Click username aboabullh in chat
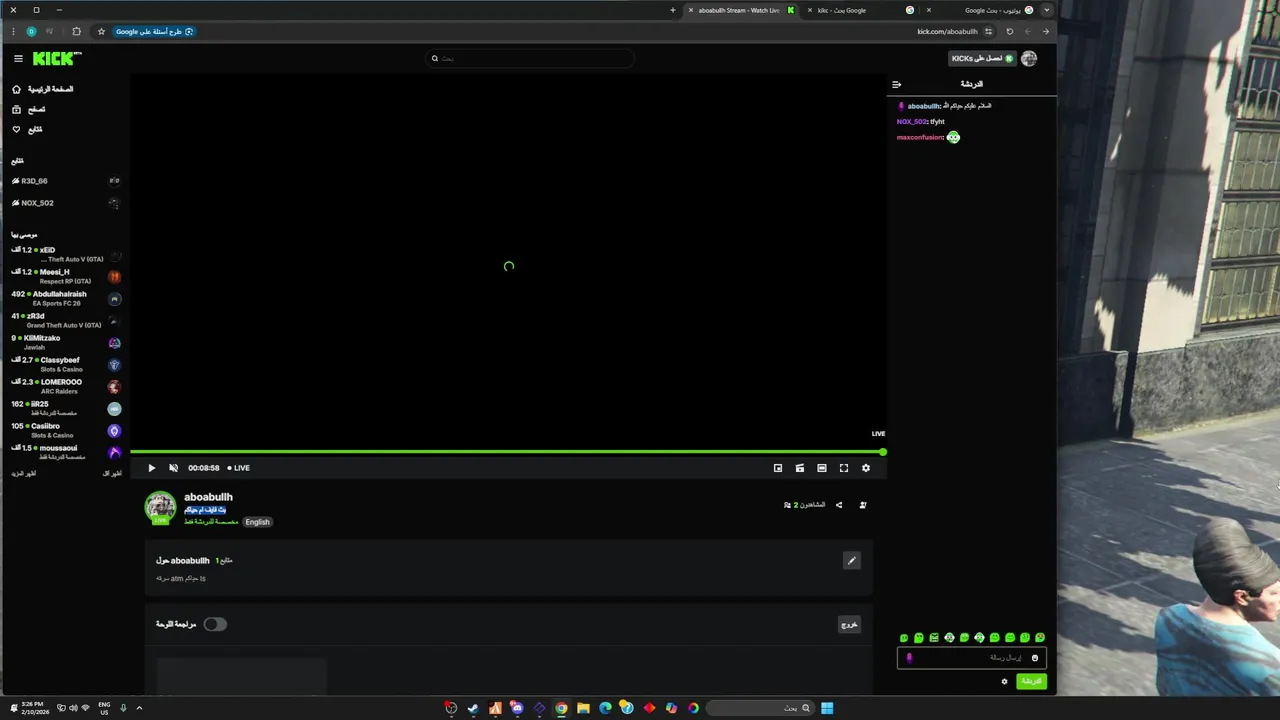1280x720 pixels. coord(923,106)
